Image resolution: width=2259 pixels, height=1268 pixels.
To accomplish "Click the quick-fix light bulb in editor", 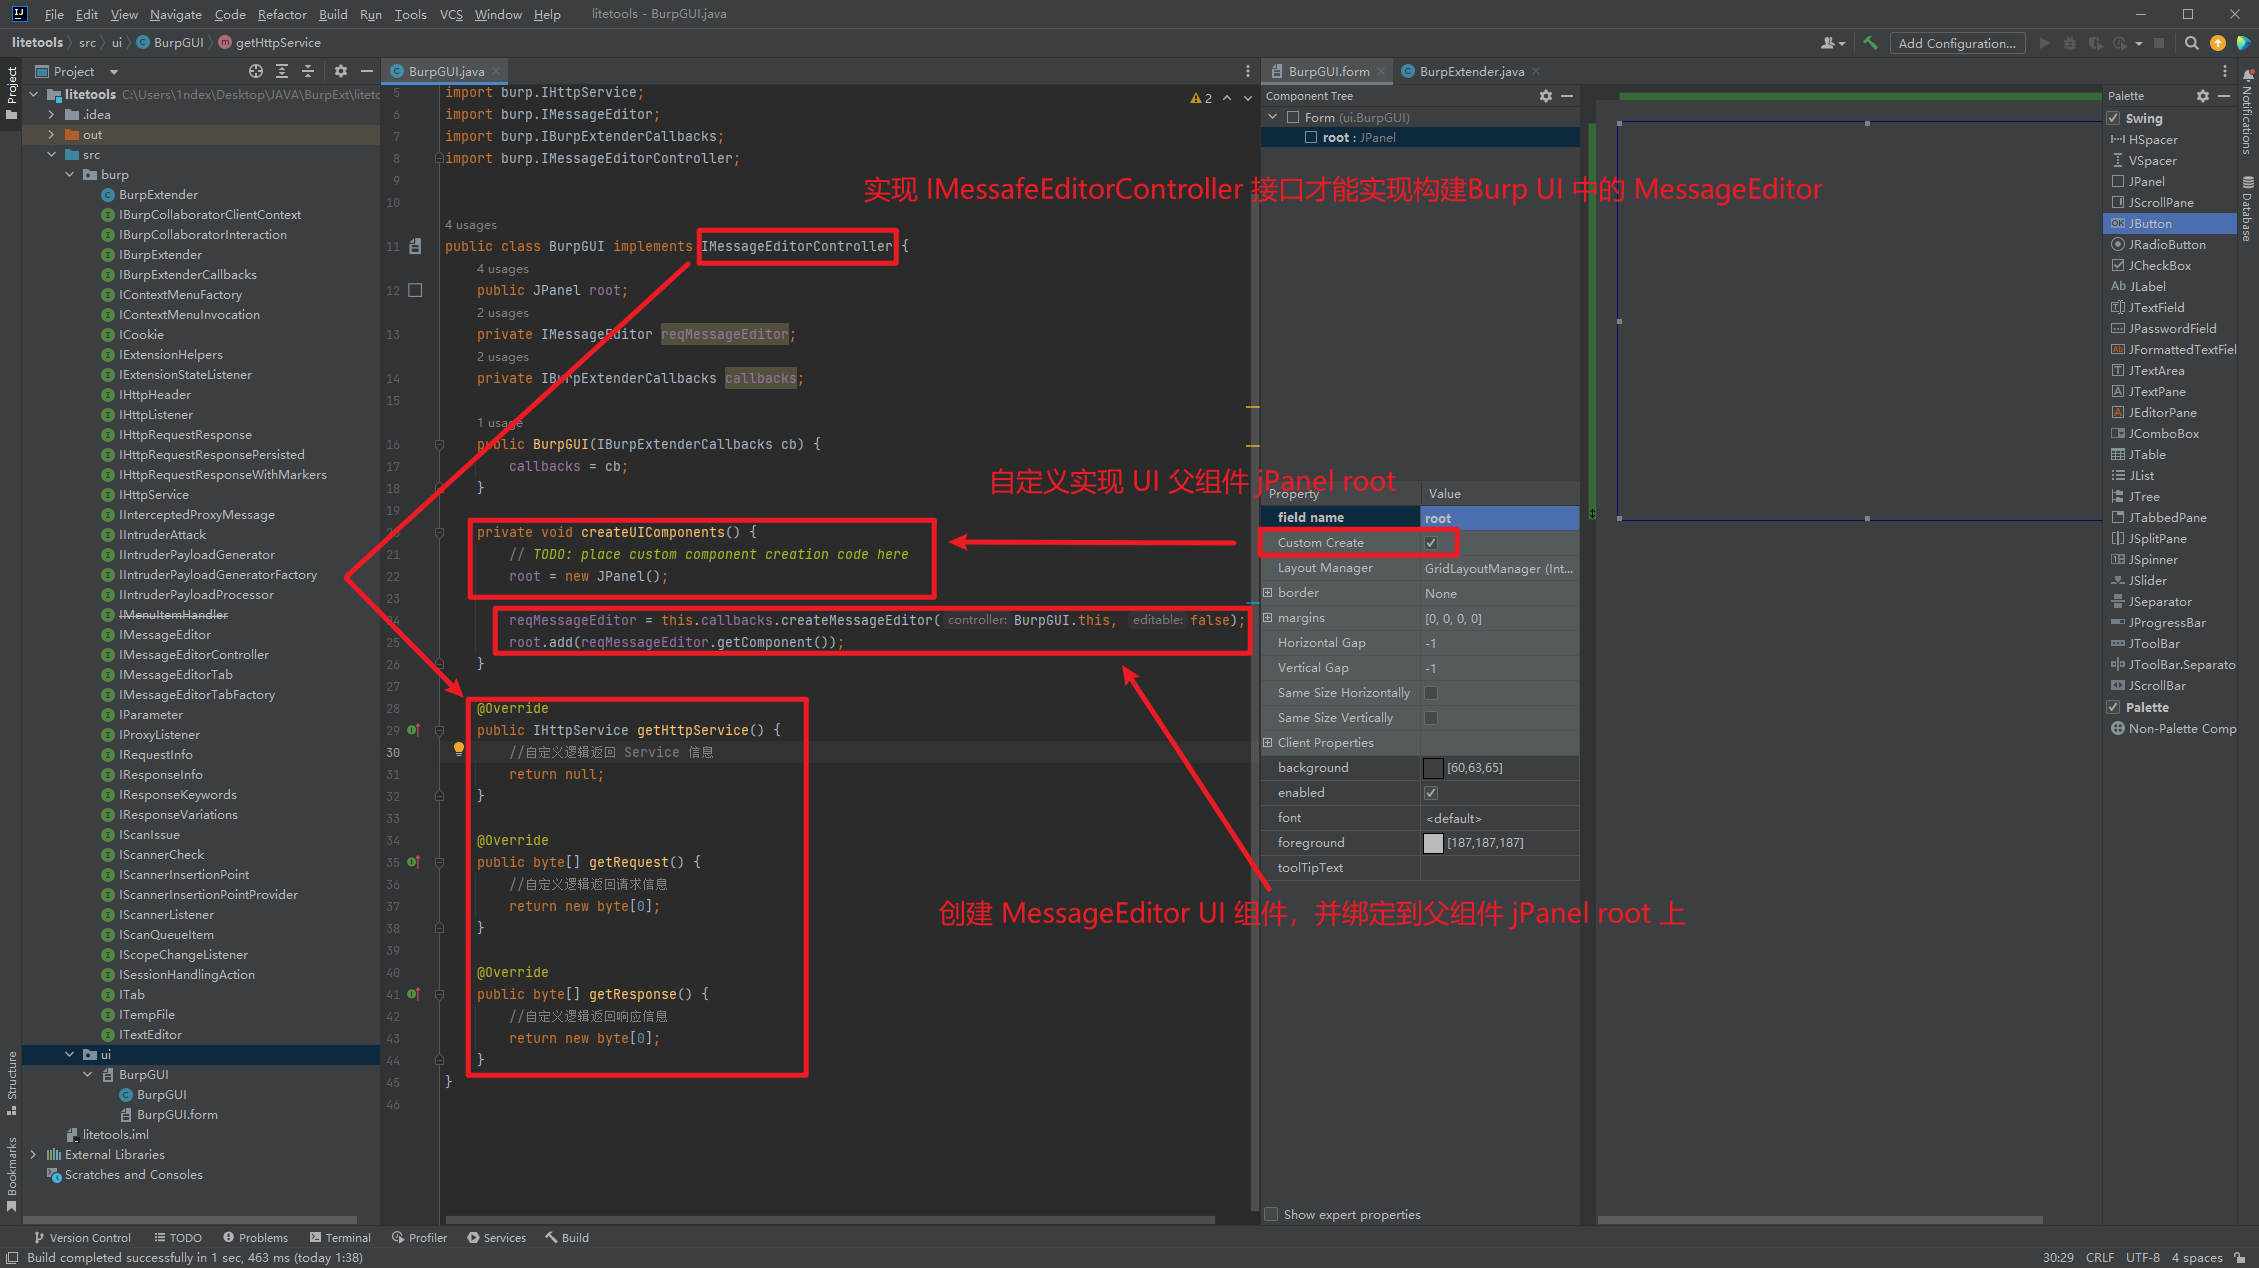I will (459, 748).
